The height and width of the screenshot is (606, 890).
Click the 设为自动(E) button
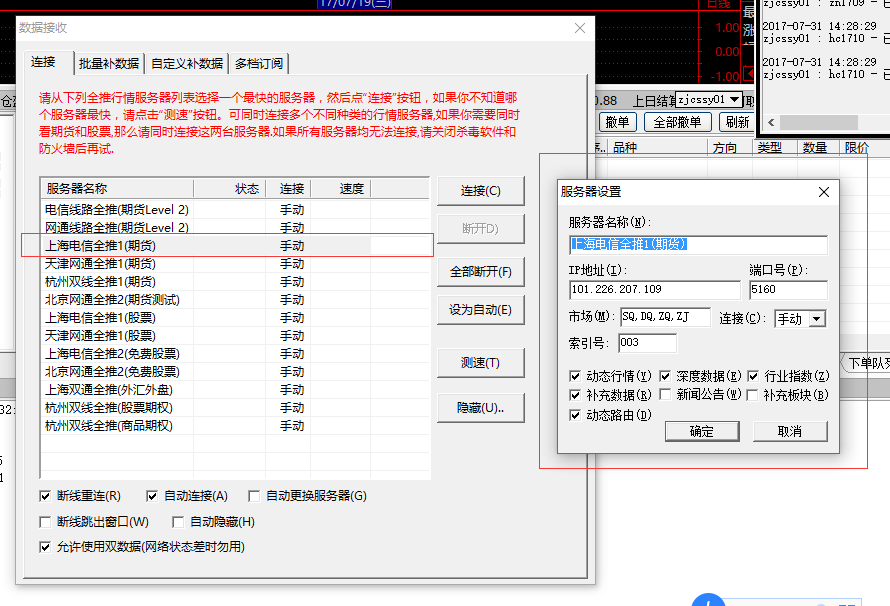481,310
